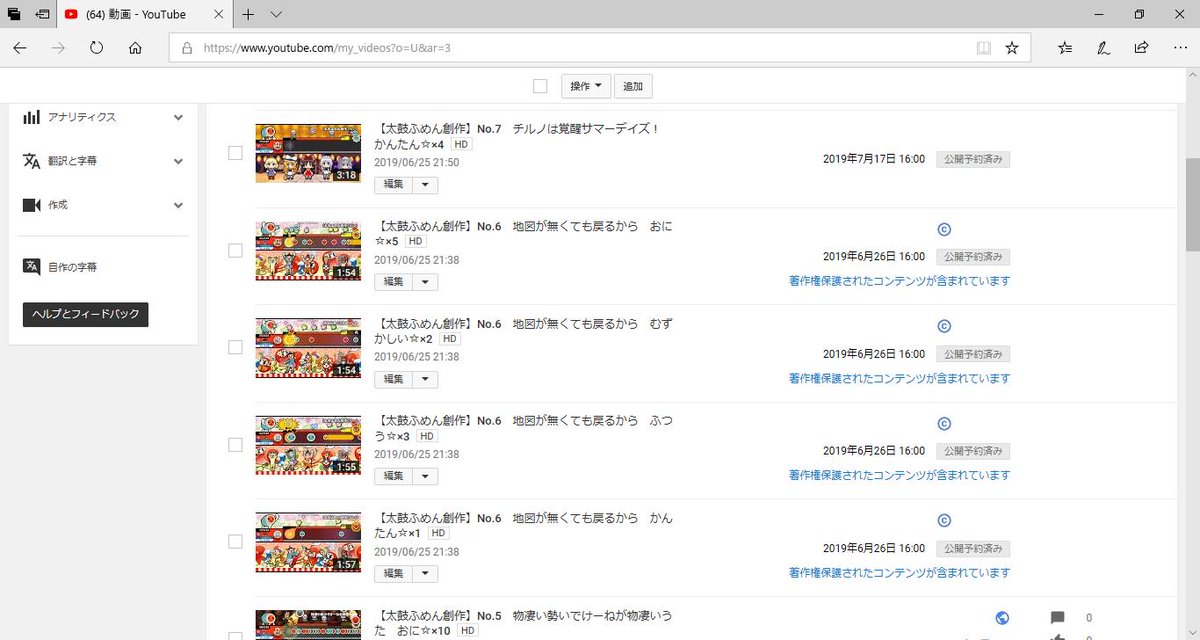Expand the 翻訳と字幕 sidebar section
The image size is (1200, 640).
click(x=178, y=161)
